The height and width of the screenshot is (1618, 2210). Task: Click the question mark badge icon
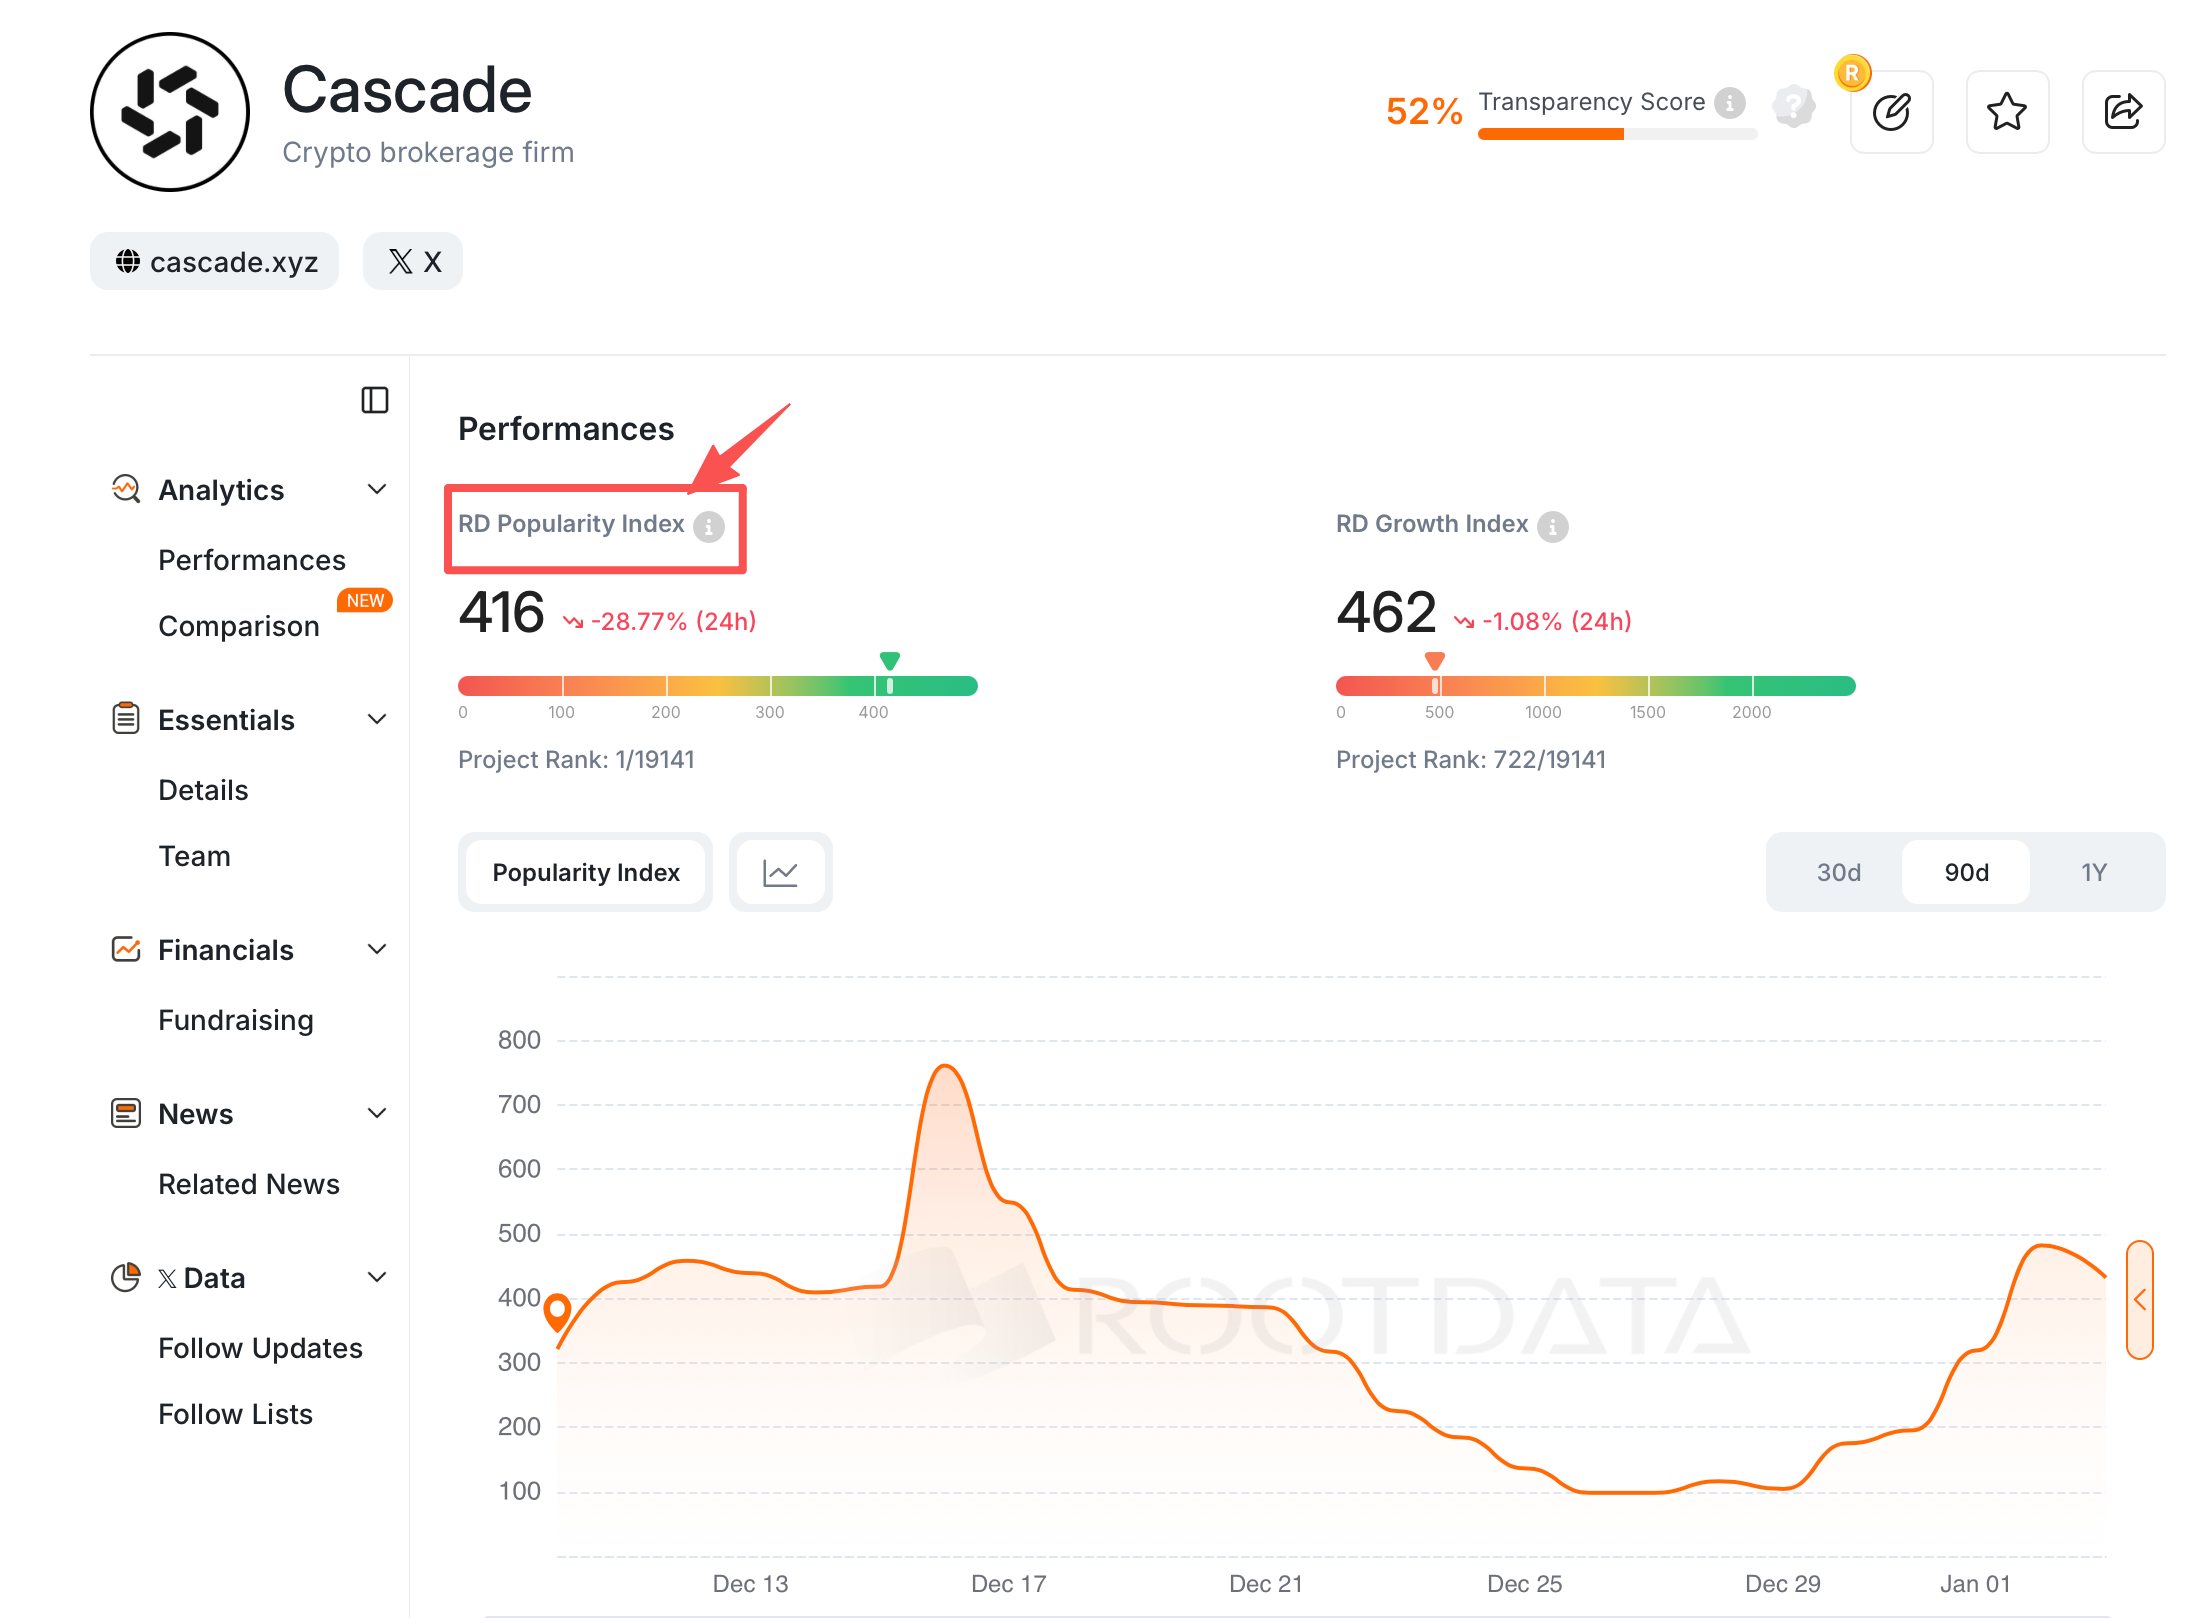[1794, 105]
